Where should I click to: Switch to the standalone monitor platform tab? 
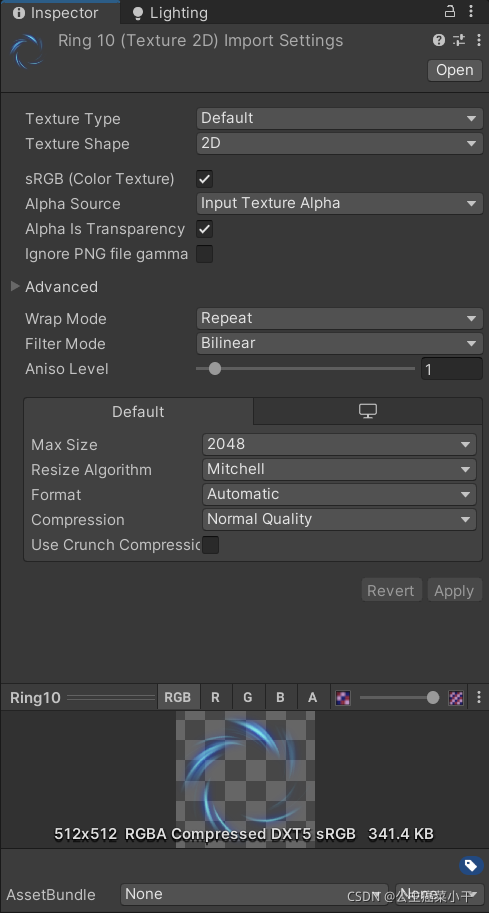(368, 411)
